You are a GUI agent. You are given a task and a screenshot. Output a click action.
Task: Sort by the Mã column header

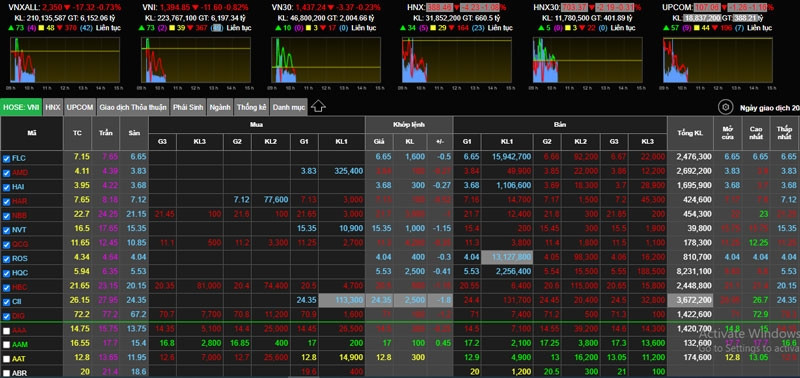tap(32, 133)
